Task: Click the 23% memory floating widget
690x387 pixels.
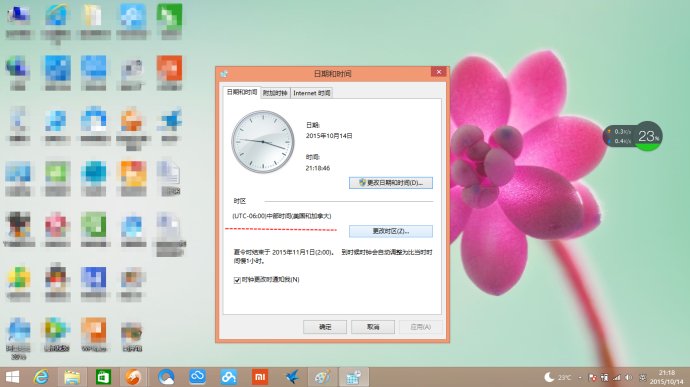Action: pyautogui.click(x=648, y=136)
